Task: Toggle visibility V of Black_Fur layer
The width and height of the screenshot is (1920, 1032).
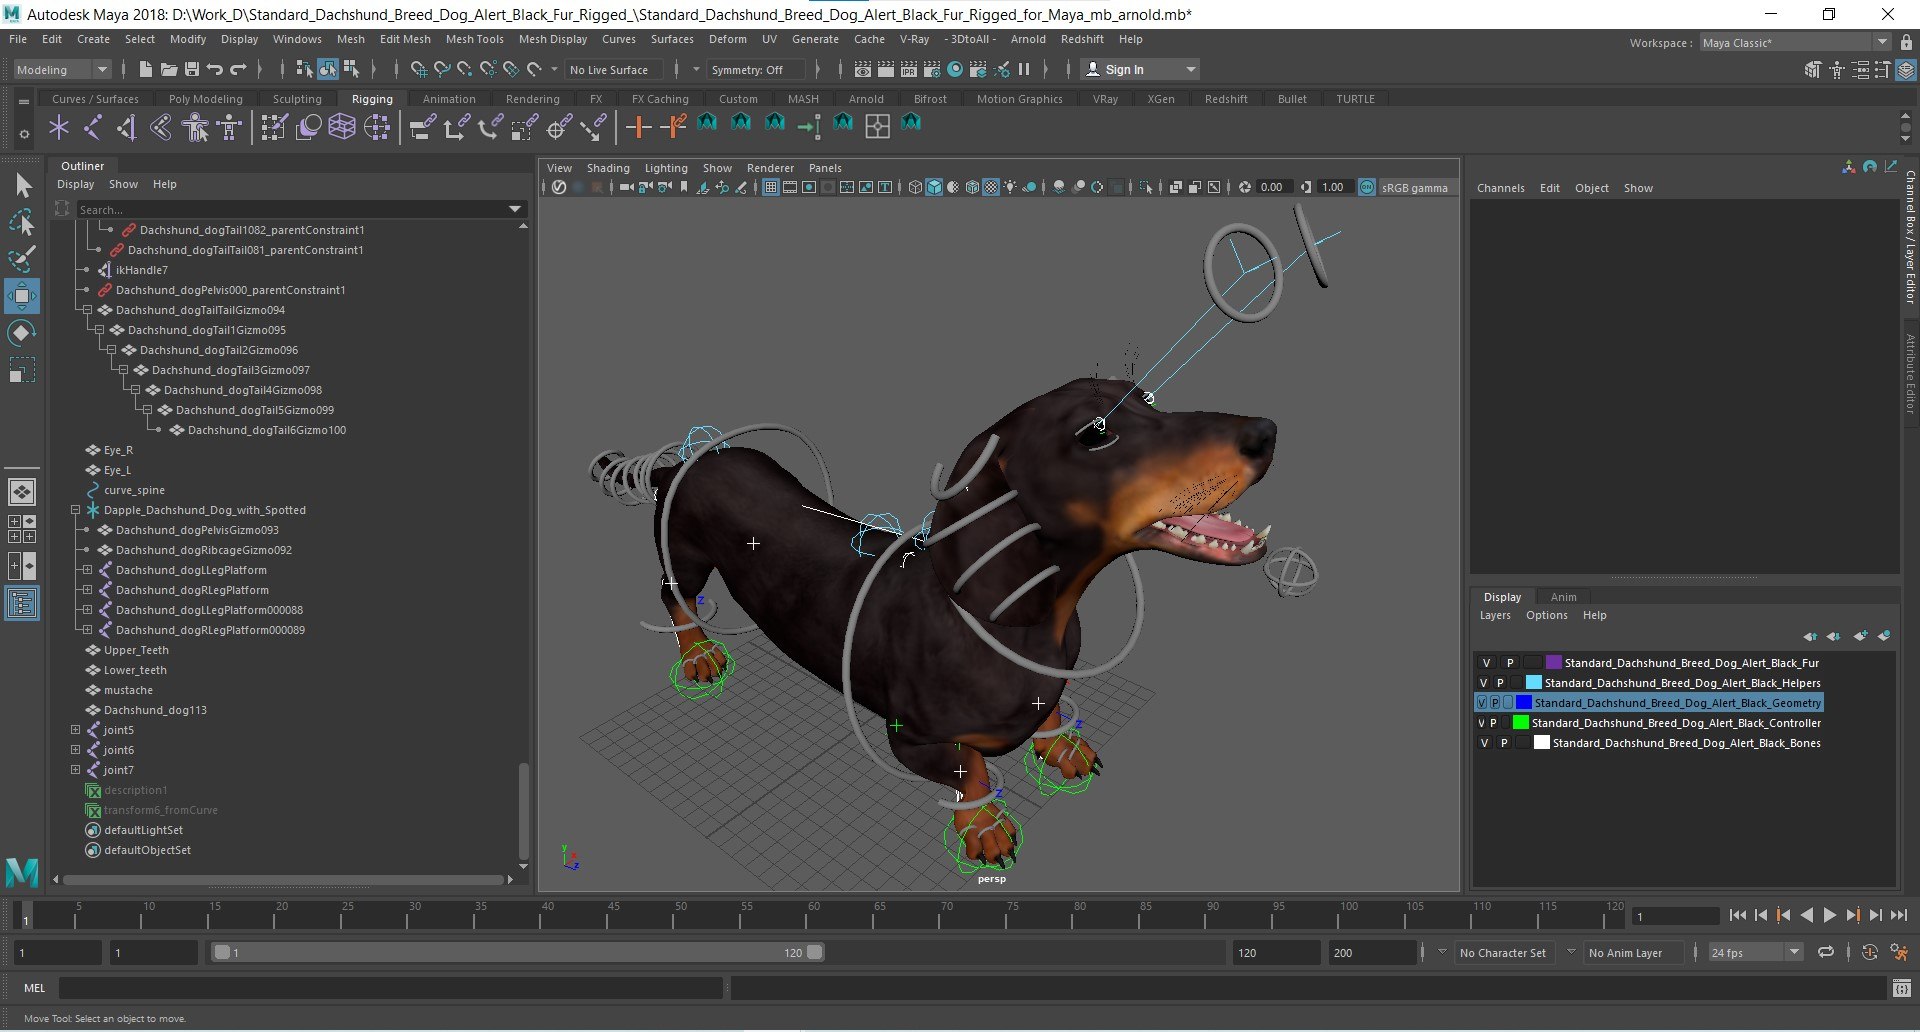Action: tap(1486, 663)
